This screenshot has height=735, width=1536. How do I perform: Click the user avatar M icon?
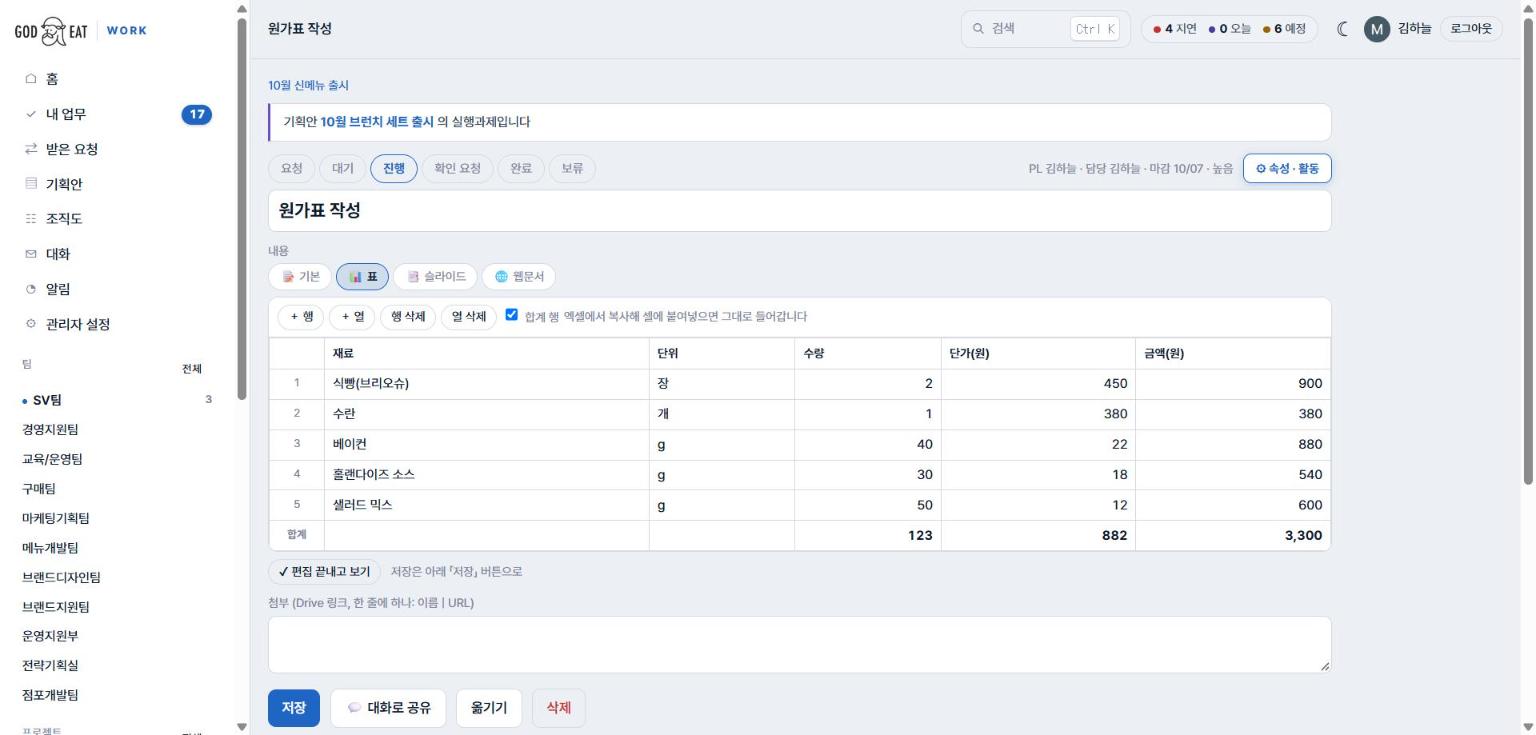pyautogui.click(x=1377, y=29)
